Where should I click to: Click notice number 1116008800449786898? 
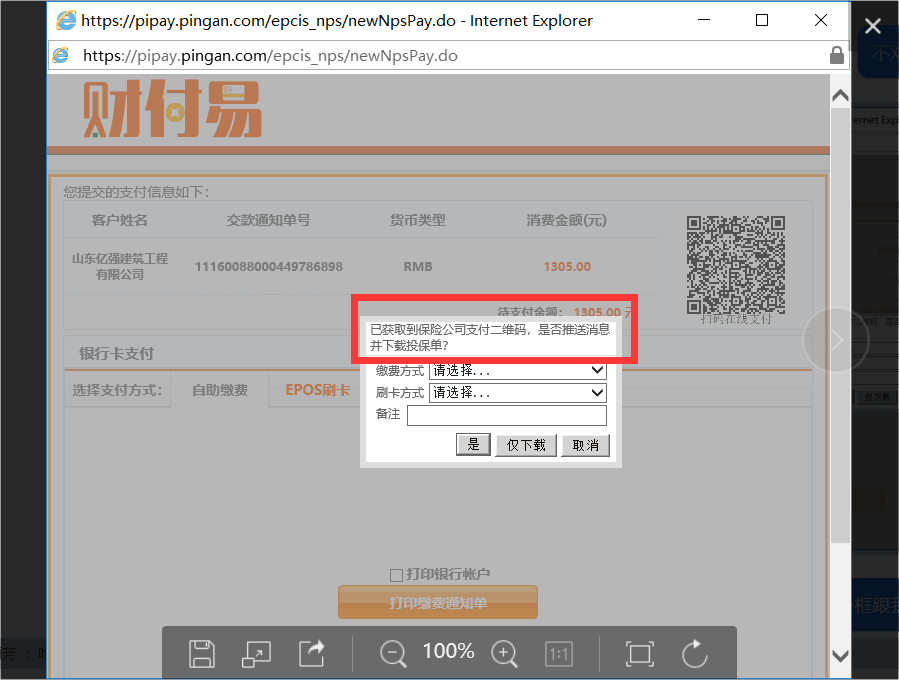tap(269, 267)
